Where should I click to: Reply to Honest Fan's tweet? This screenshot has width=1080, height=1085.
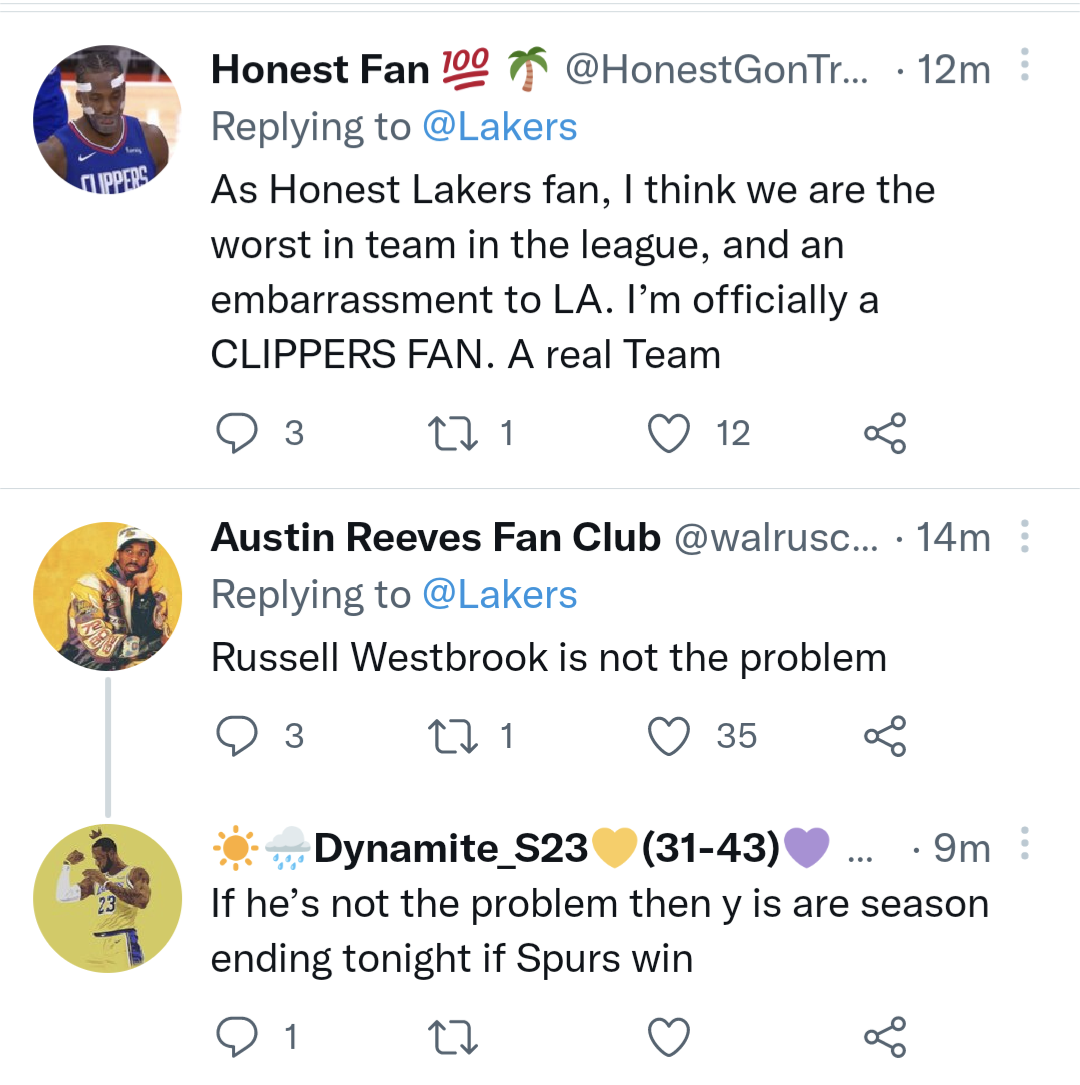[236, 432]
